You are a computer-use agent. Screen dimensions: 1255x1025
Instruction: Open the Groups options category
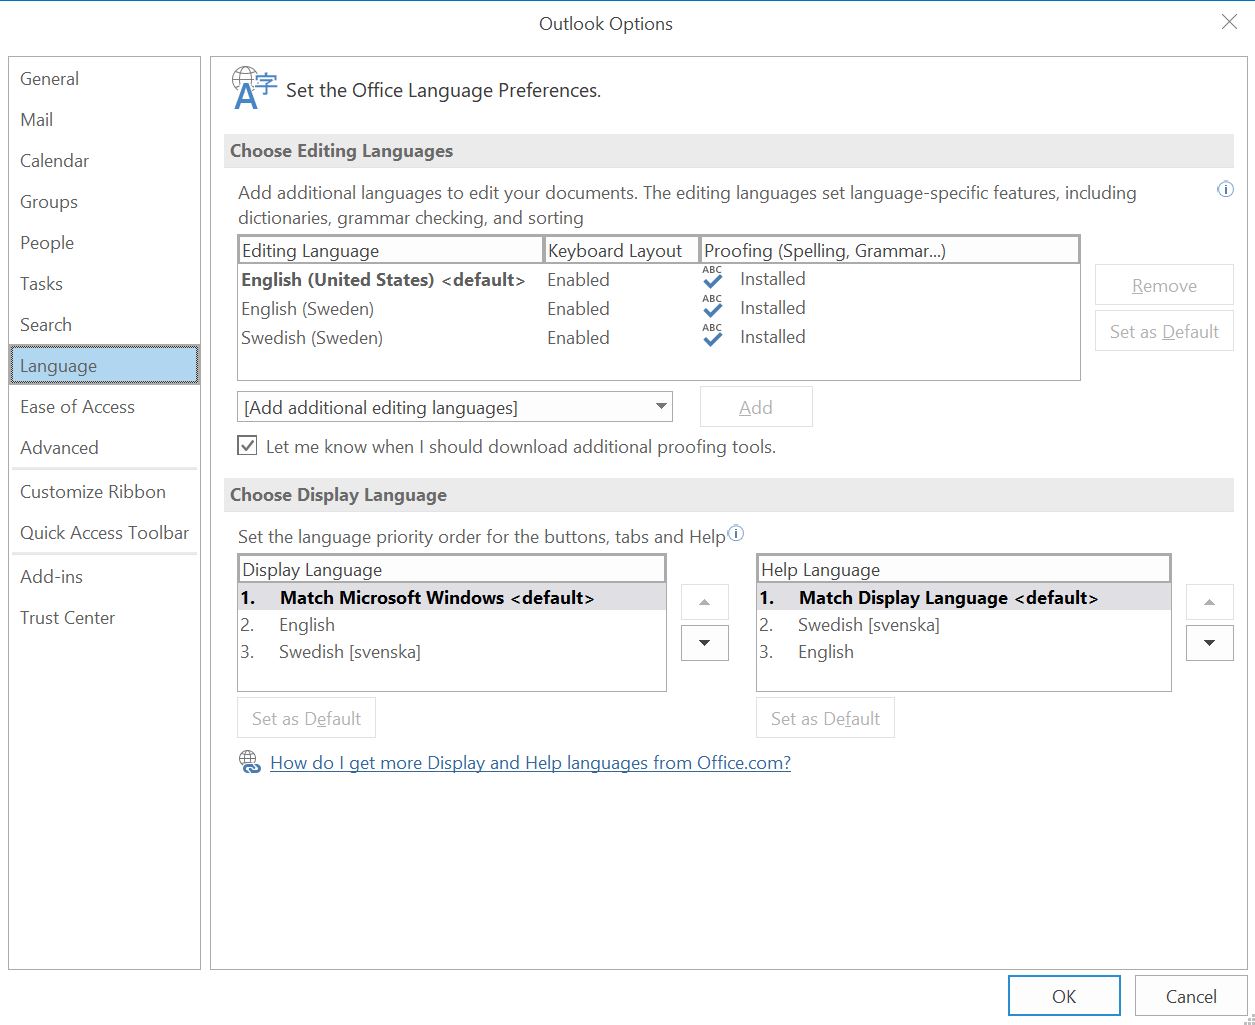click(x=104, y=202)
